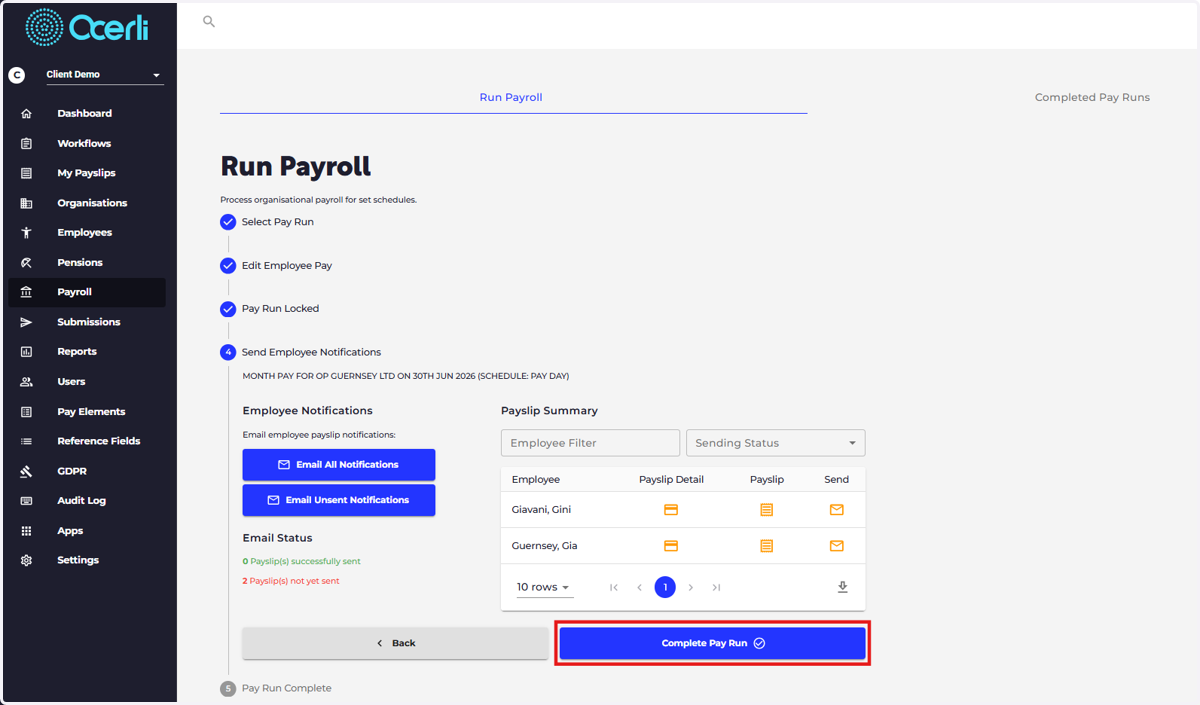Click the GDPR gavel icon
Image resolution: width=1200 pixels, height=705 pixels.
(x=27, y=471)
